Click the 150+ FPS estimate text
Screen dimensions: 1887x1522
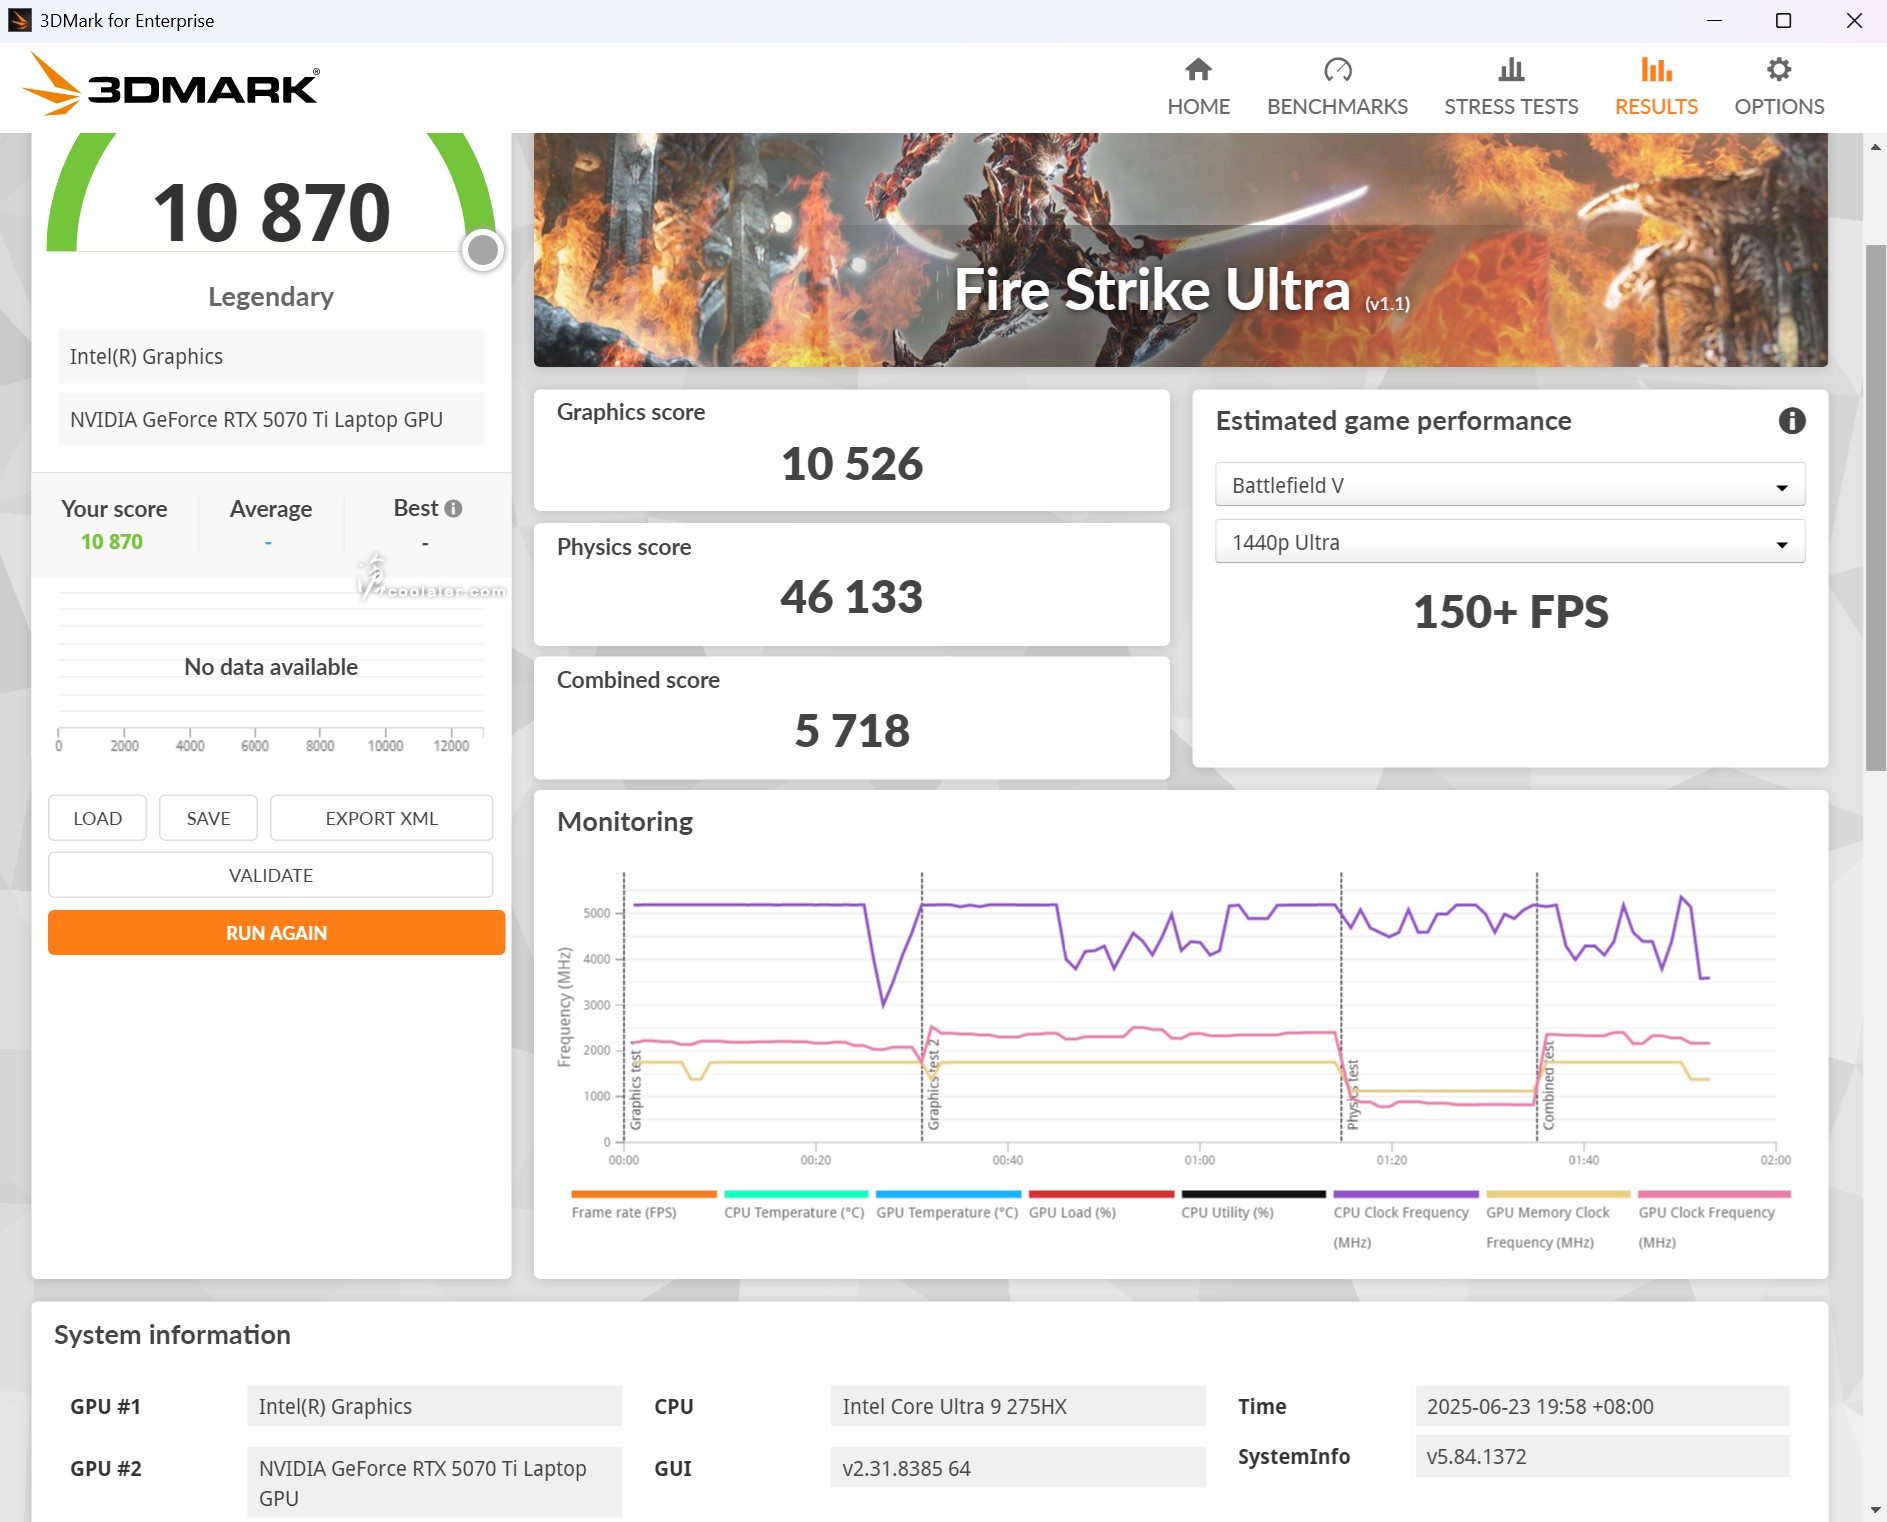[1510, 612]
